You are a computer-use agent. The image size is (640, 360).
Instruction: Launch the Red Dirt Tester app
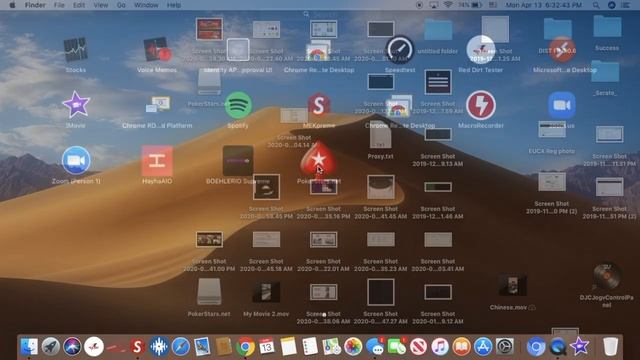click(481, 50)
